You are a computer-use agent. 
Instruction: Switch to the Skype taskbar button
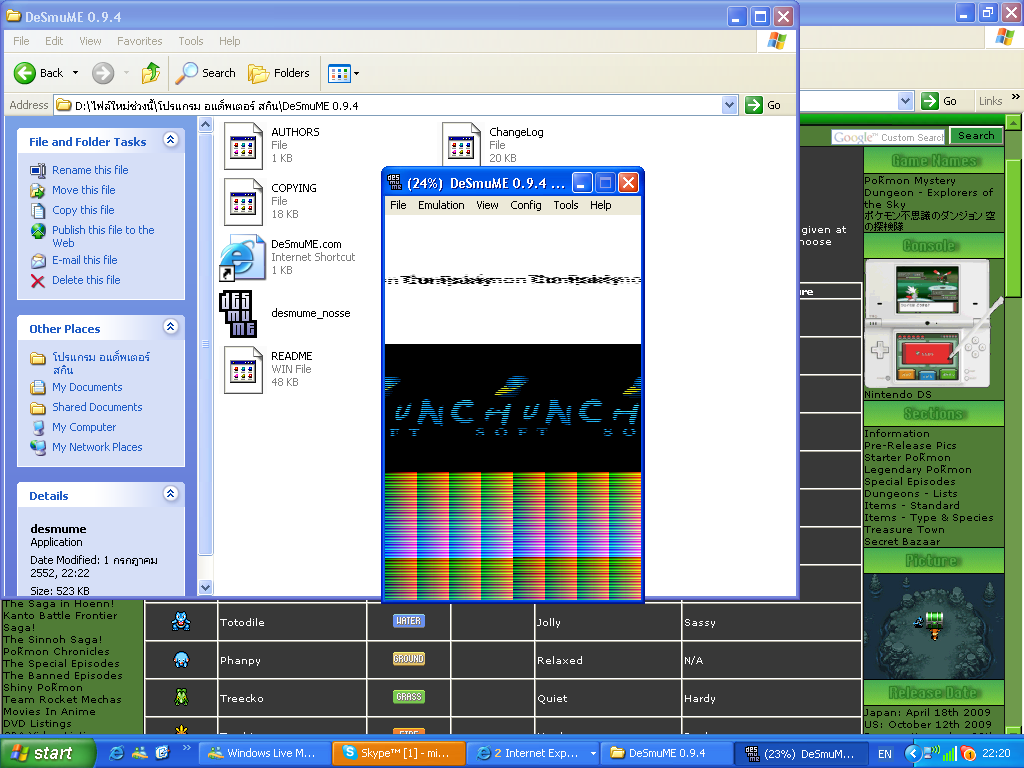(x=399, y=753)
